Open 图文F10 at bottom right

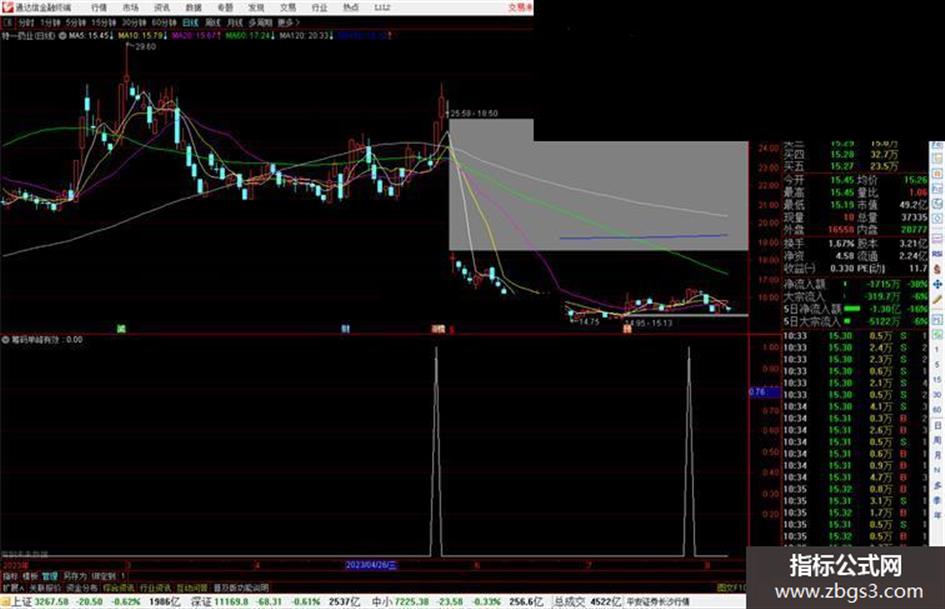click(732, 587)
